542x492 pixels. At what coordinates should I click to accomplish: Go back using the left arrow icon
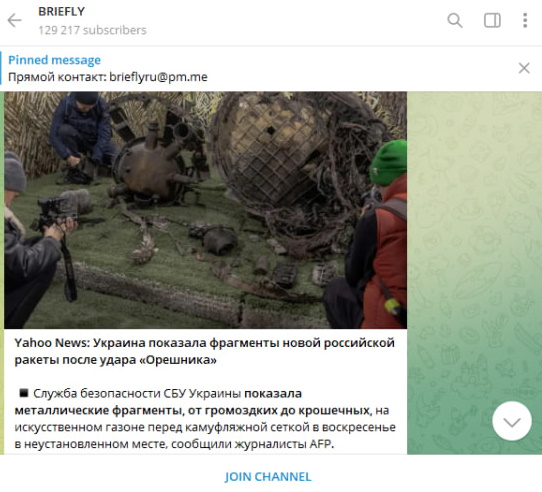[x=15, y=20]
